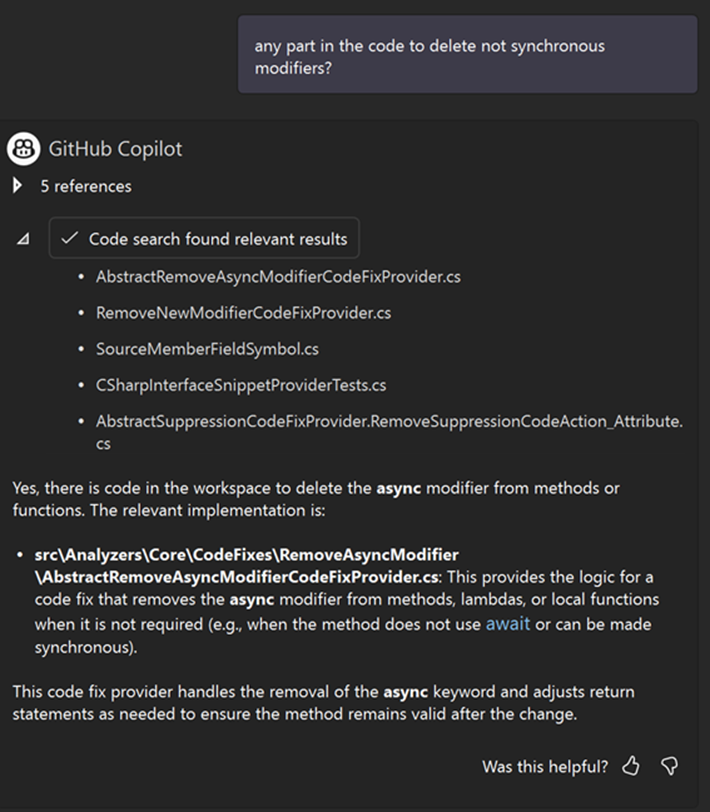Expand the 5 references section
This screenshot has height=812, width=710.
point(17,185)
